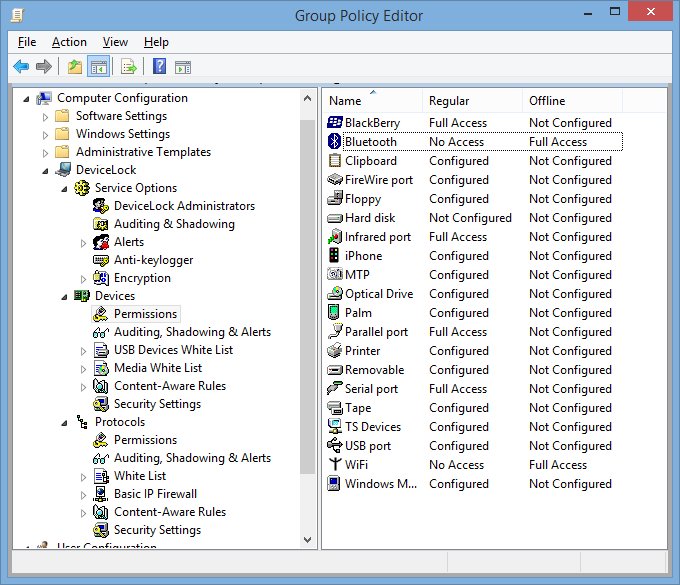
Task: Click the MTP device icon
Action: point(334,275)
